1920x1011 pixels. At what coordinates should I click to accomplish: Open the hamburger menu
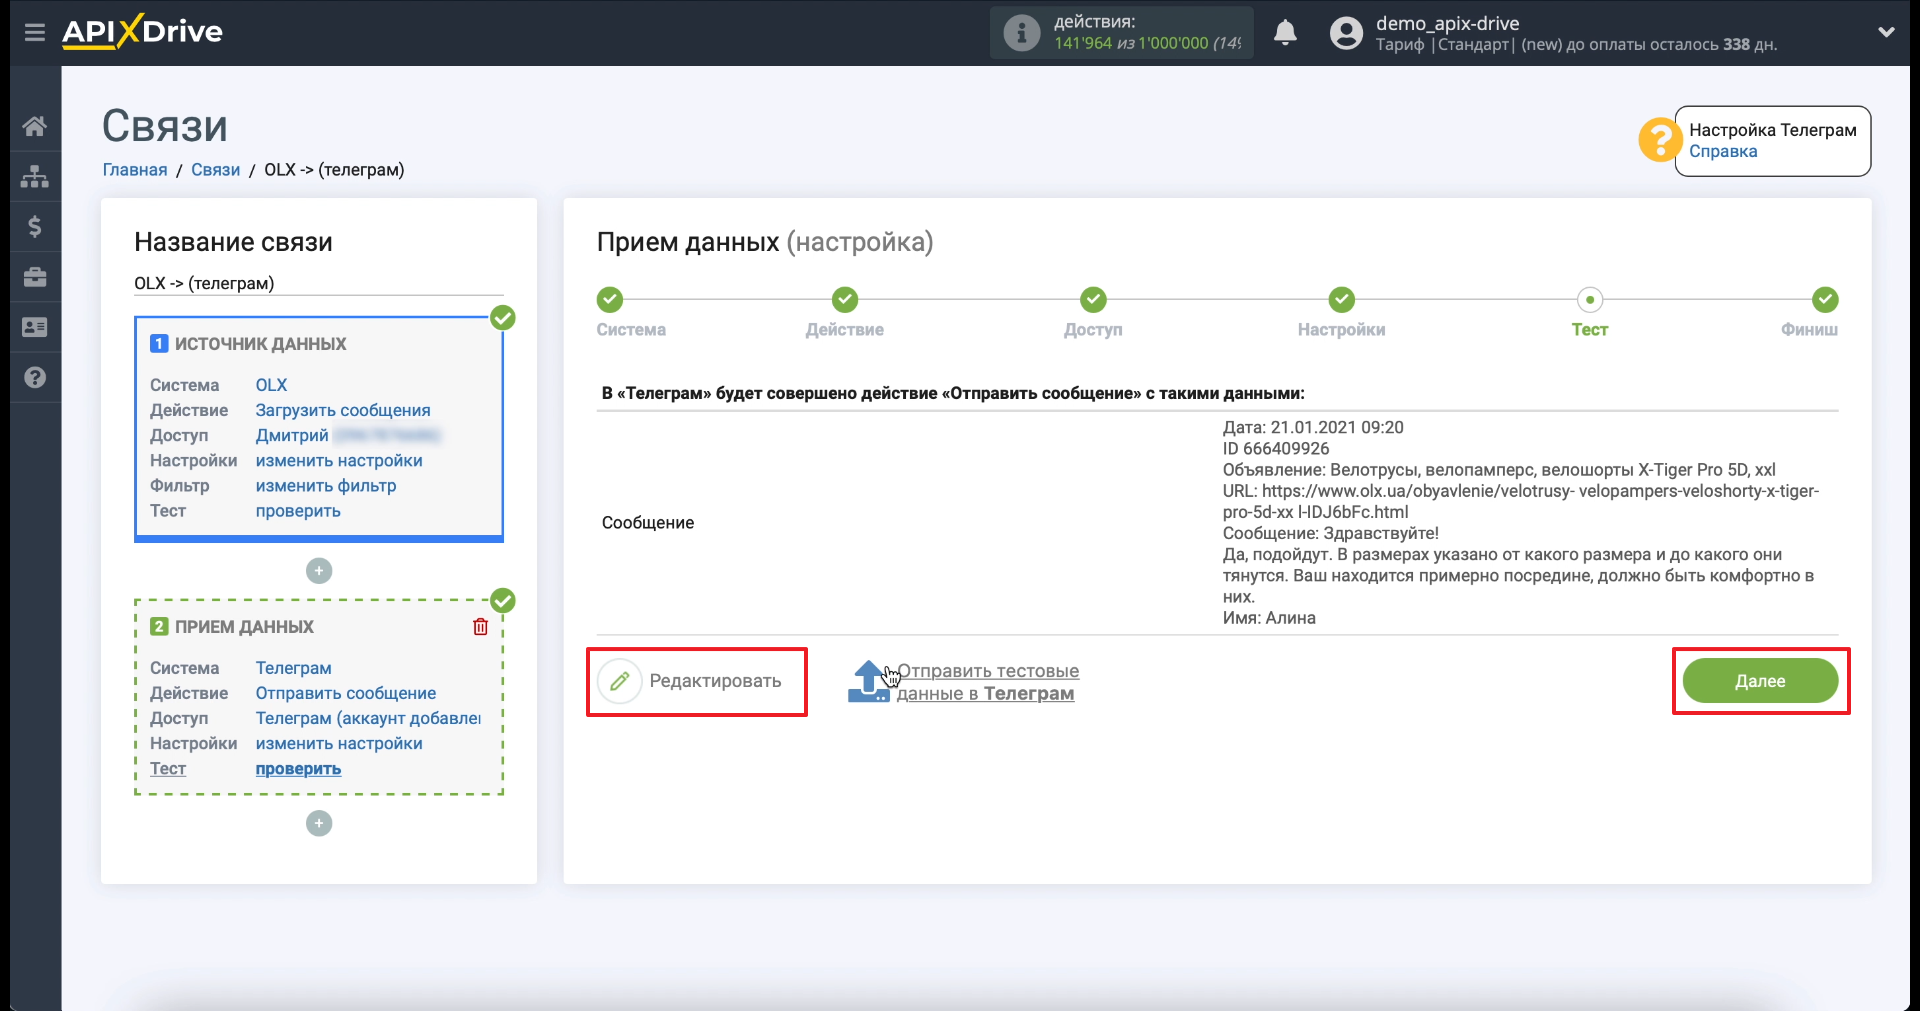(35, 32)
